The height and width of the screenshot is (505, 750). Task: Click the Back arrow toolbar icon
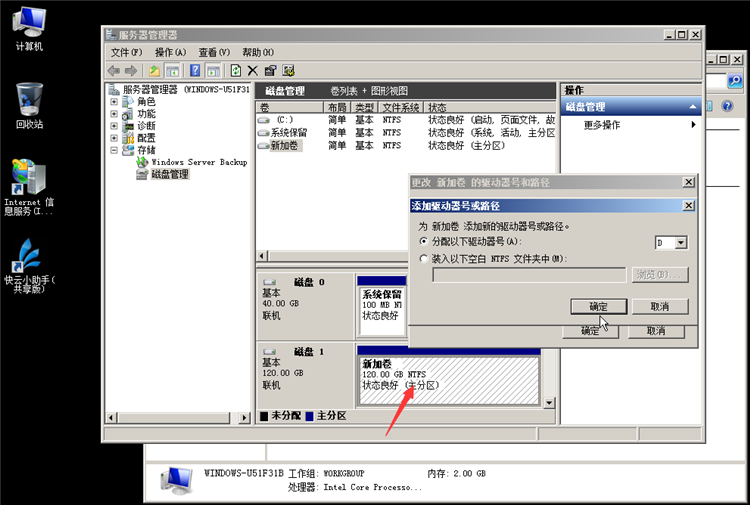click(x=114, y=71)
